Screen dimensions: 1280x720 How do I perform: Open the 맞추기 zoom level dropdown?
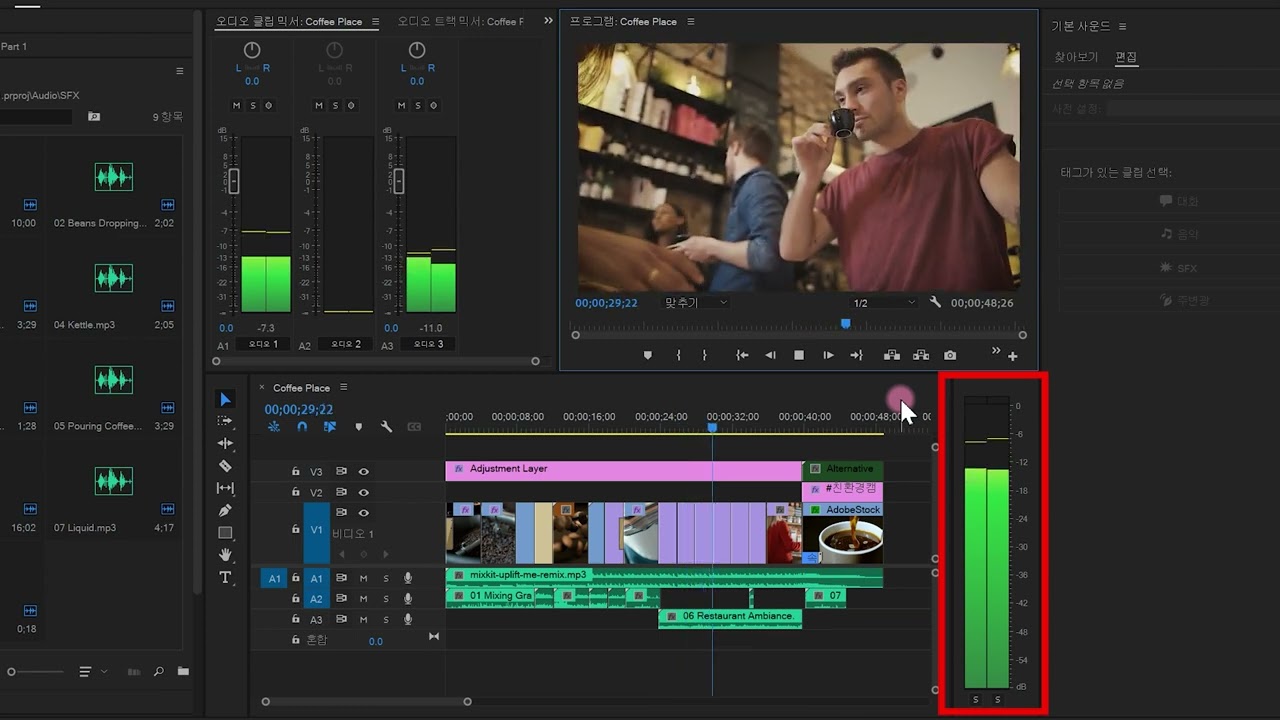pos(696,302)
